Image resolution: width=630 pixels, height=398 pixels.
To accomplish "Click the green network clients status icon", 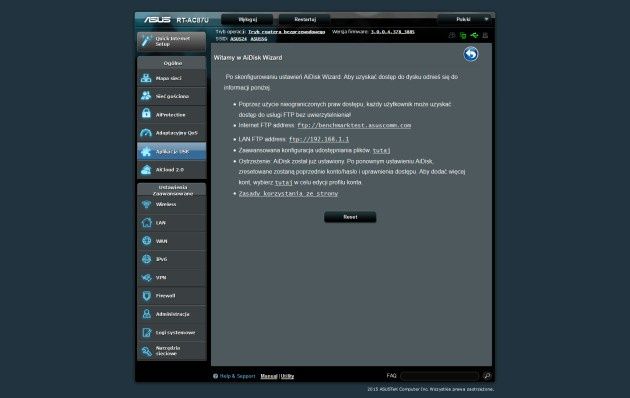I will pyautogui.click(x=463, y=35).
